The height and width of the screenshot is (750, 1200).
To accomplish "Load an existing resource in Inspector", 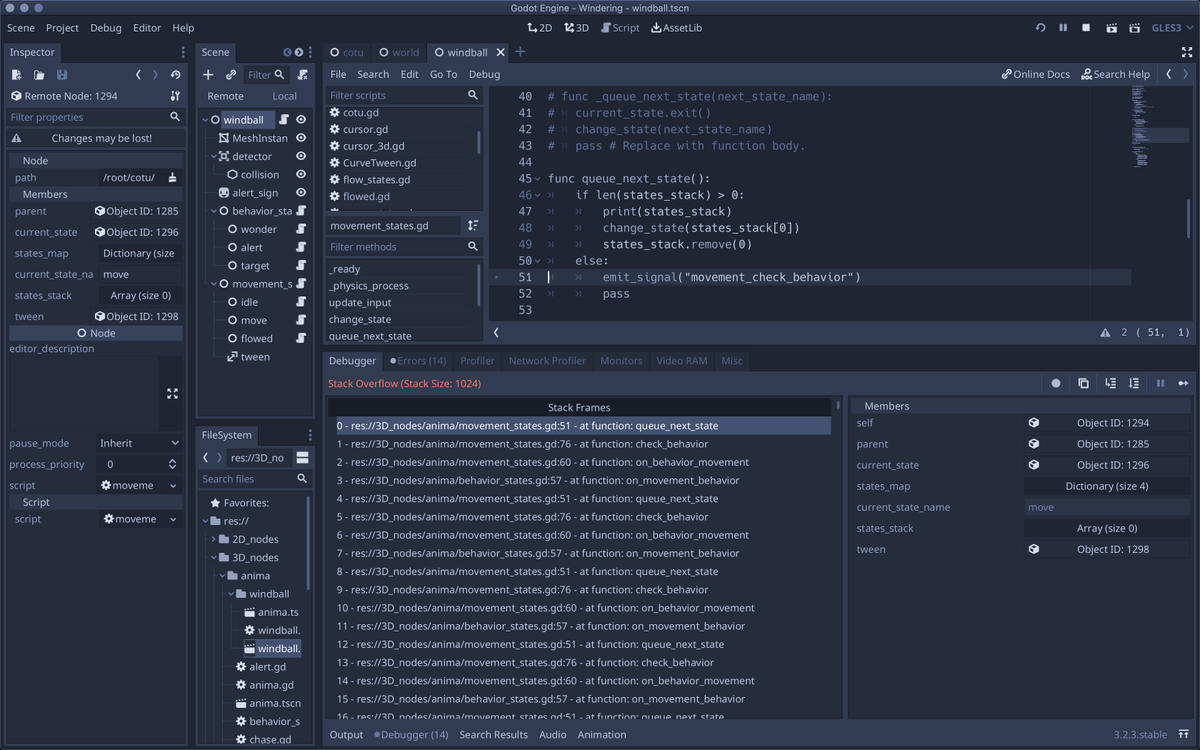I will pyautogui.click(x=39, y=75).
